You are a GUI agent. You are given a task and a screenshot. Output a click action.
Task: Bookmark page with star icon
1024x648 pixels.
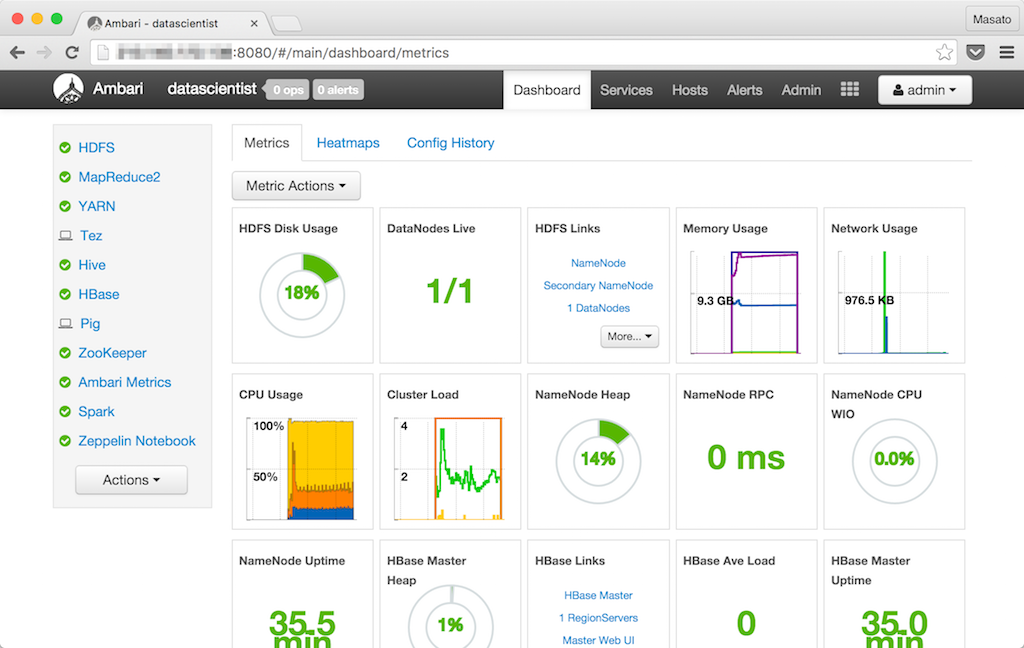(944, 52)
